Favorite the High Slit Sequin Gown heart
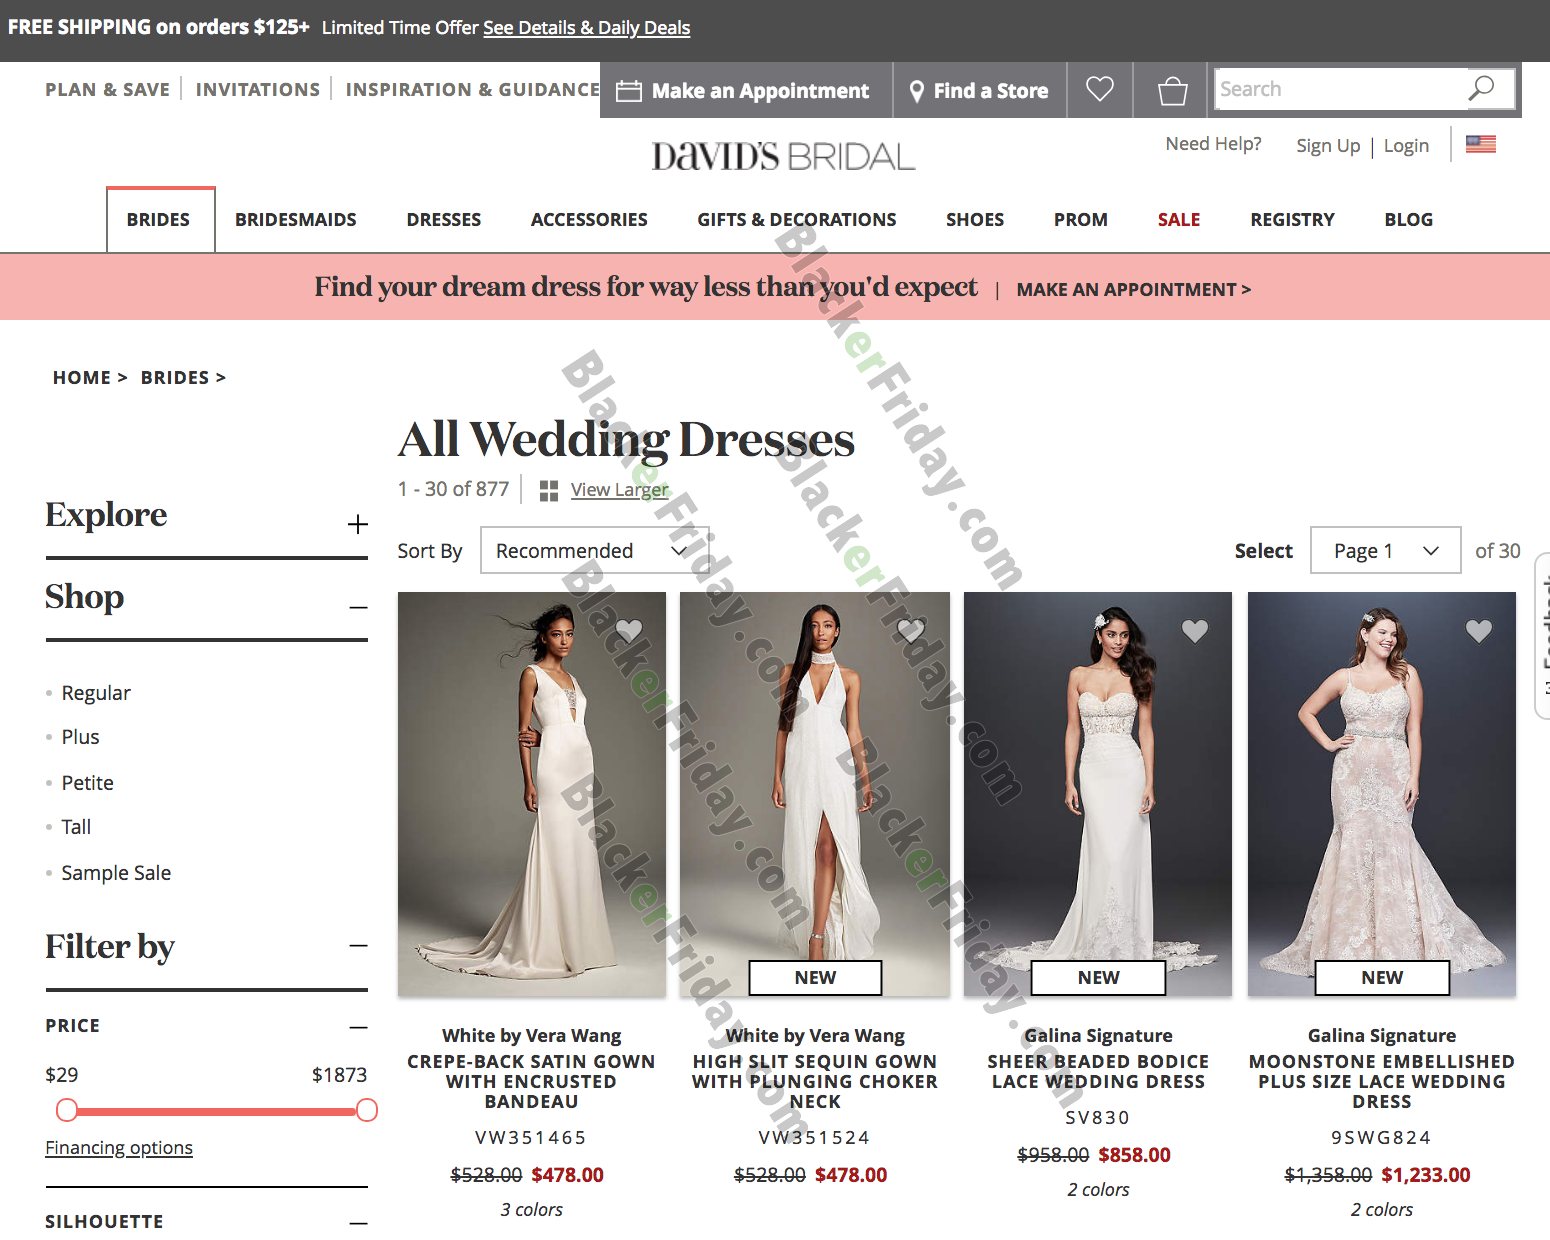This screenshot has height=1240, width=1550. pos(911,630)
